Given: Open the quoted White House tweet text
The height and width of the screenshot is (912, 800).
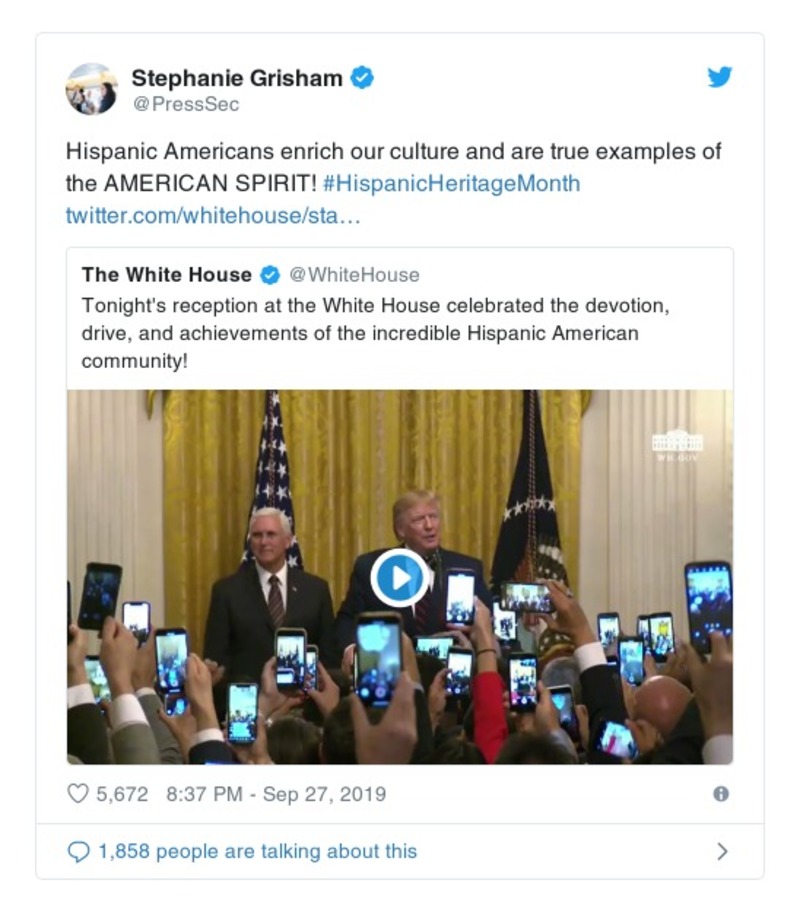Looking at the screenshot, I should (x=375, y=333).
